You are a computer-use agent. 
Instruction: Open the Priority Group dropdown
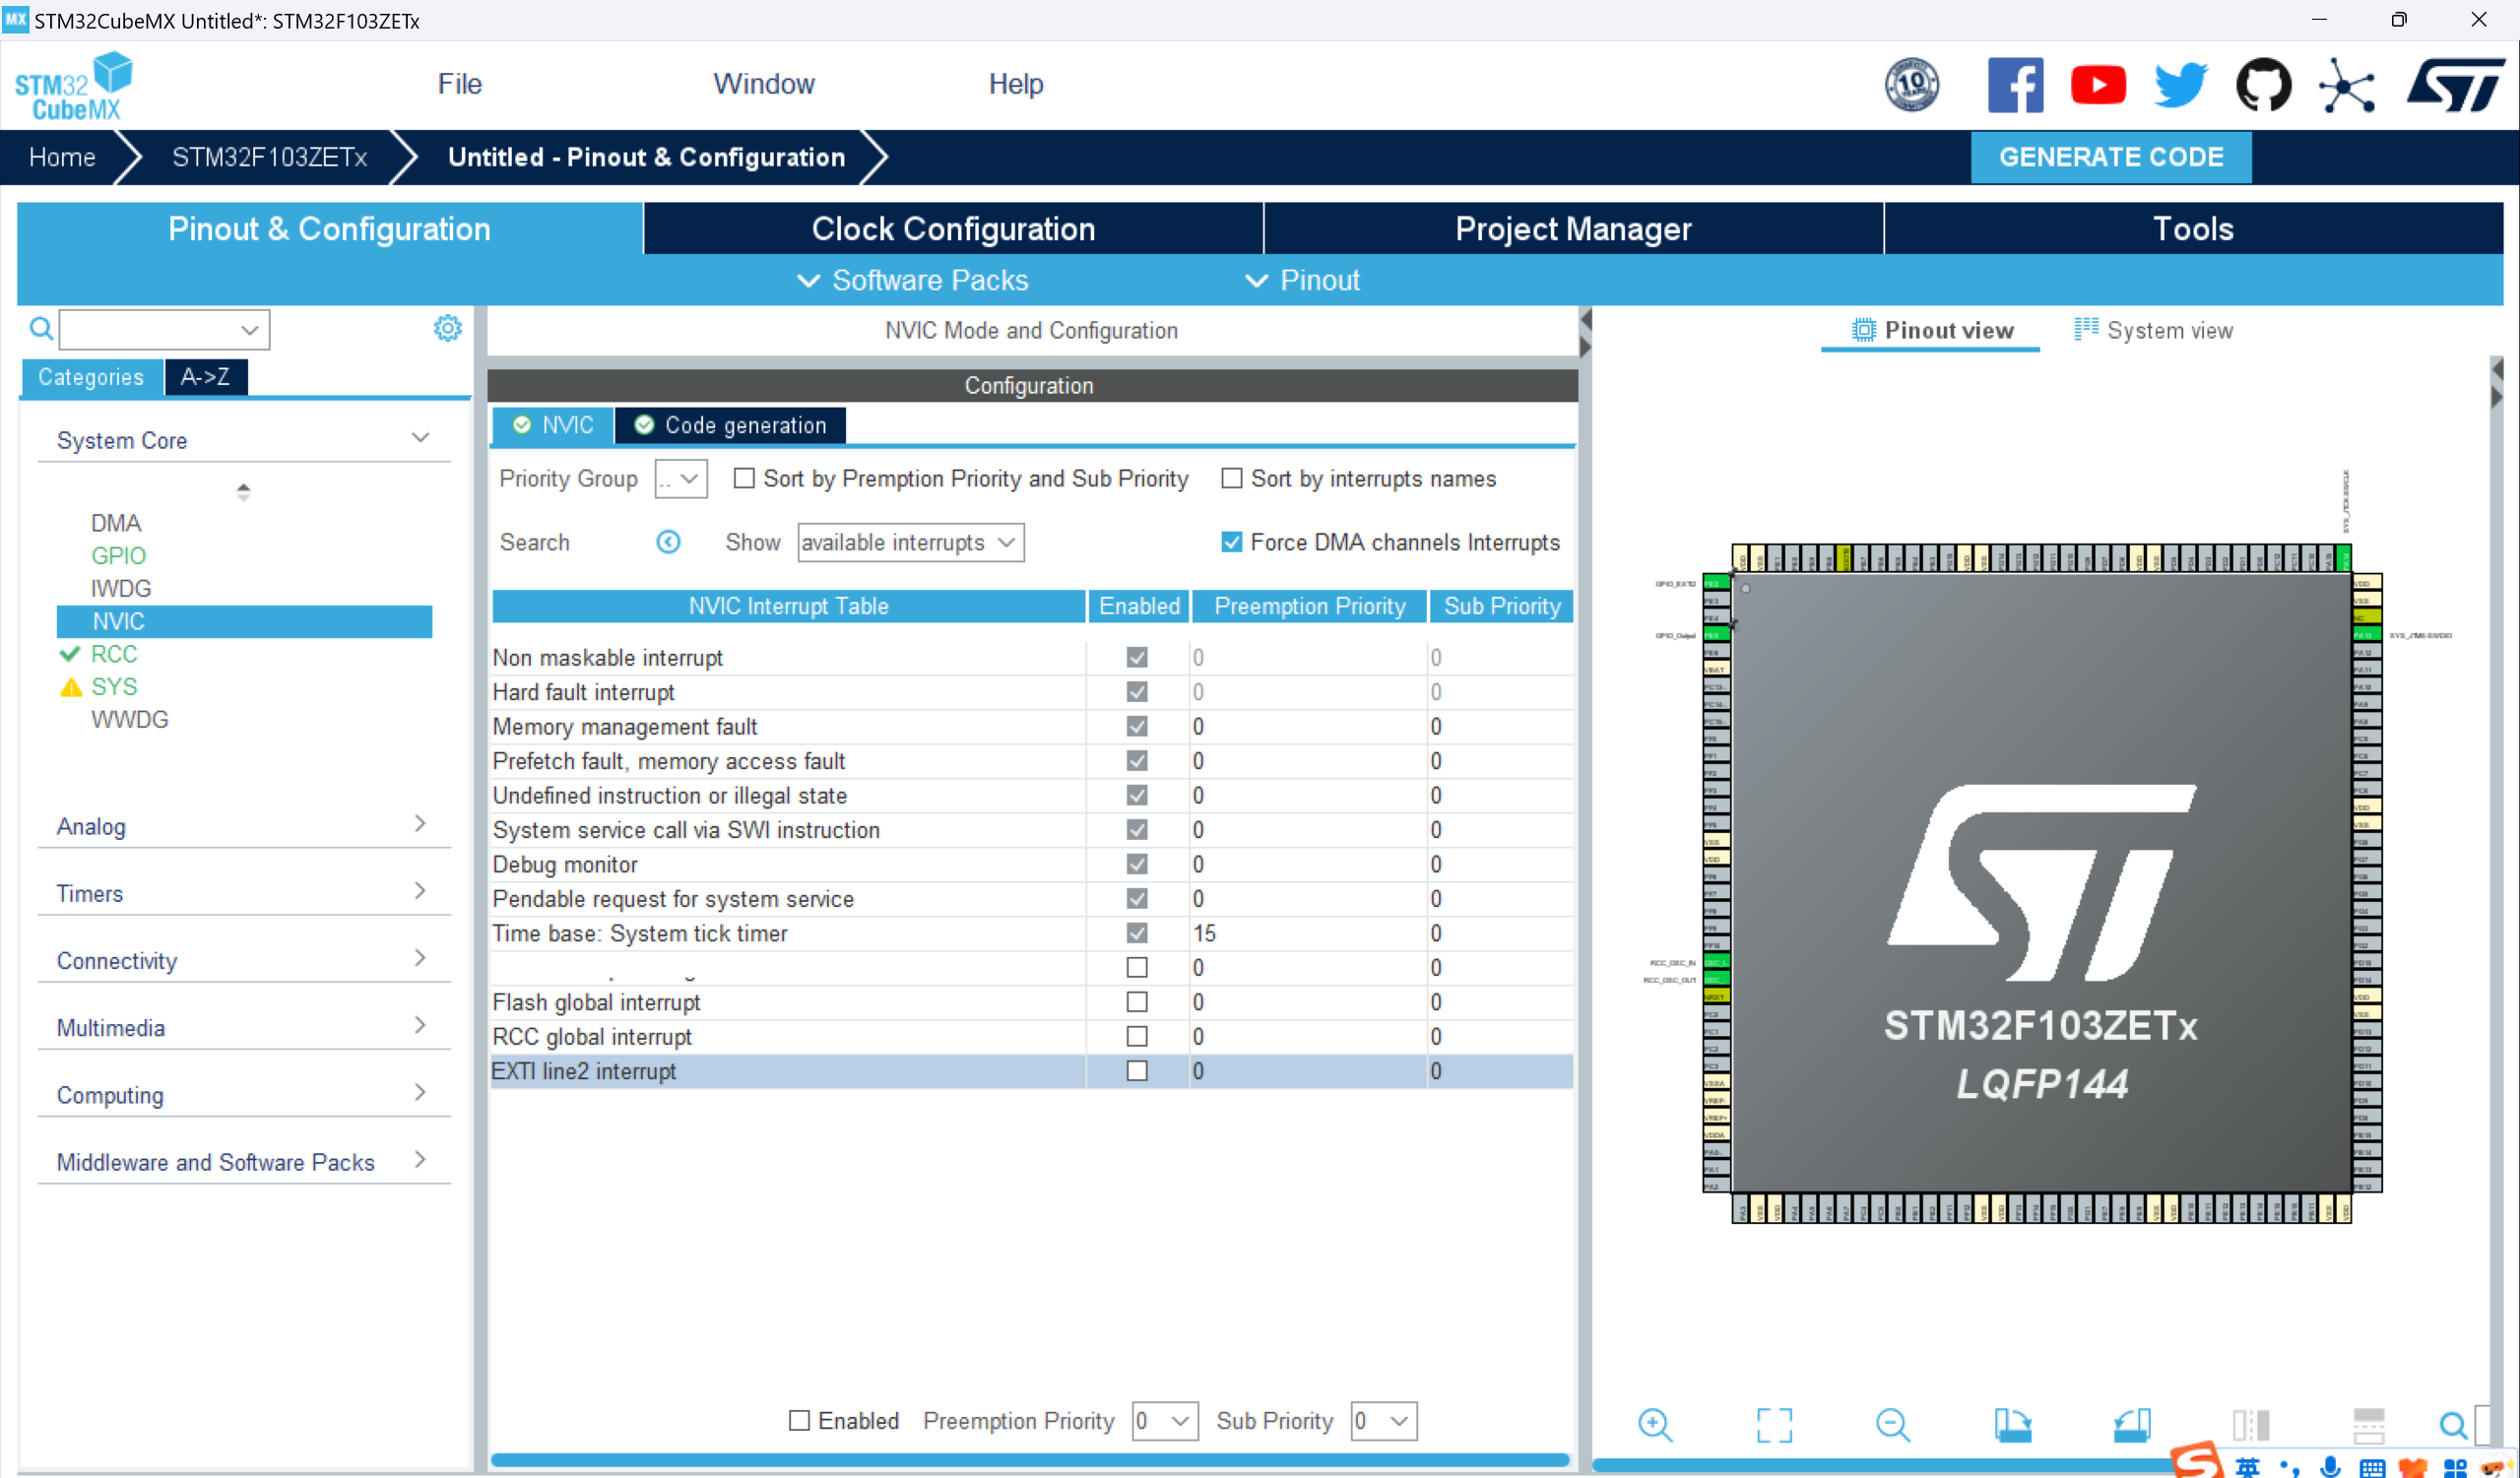click(x=681, y=479)
